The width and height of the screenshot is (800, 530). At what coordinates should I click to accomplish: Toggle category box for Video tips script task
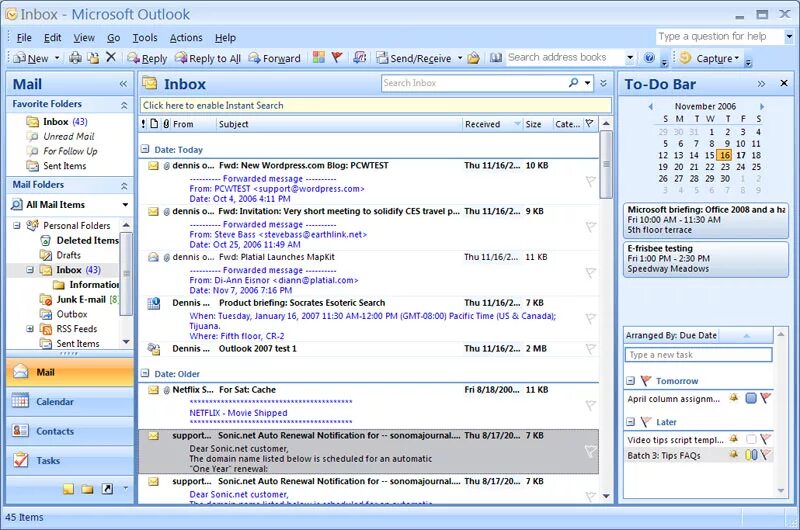(x=751, y=439)
